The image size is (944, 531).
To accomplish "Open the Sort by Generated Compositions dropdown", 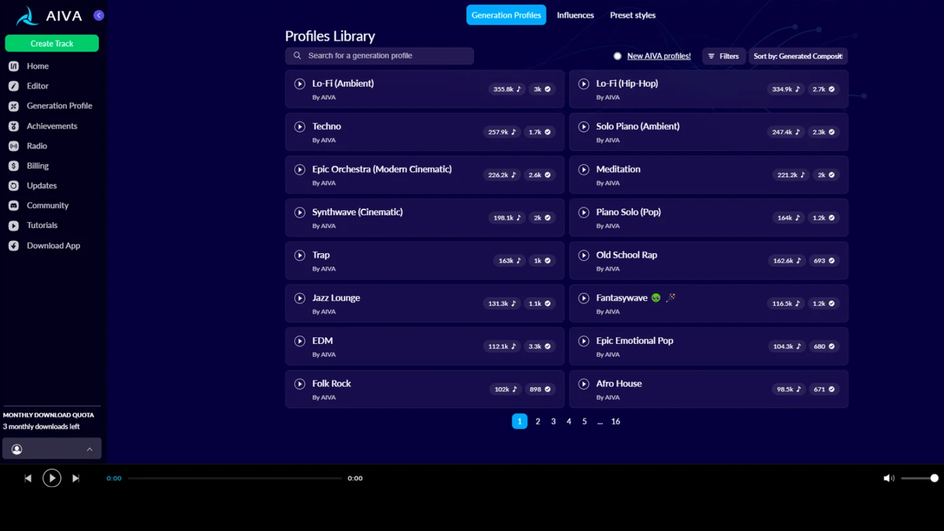I will [798, 56].
